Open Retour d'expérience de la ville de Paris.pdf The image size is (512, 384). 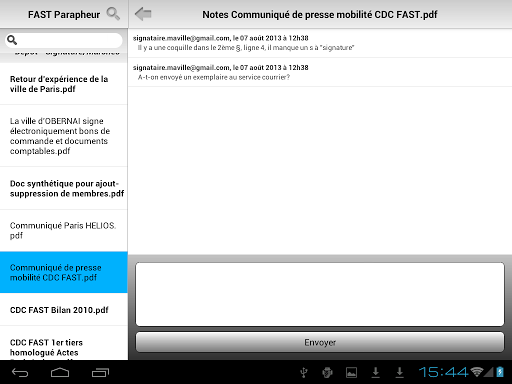click(x=64, y=84)
